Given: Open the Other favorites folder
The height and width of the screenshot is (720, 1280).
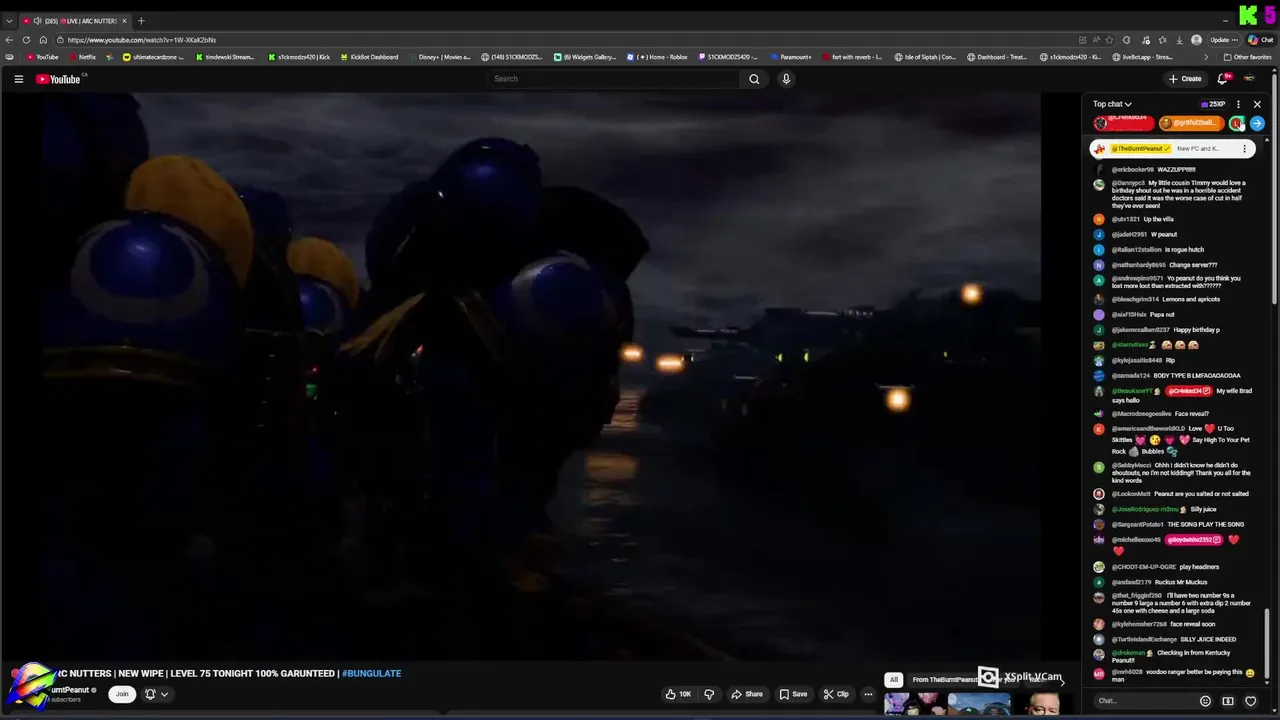Looking at the screenshot, I should [1247, 57].
